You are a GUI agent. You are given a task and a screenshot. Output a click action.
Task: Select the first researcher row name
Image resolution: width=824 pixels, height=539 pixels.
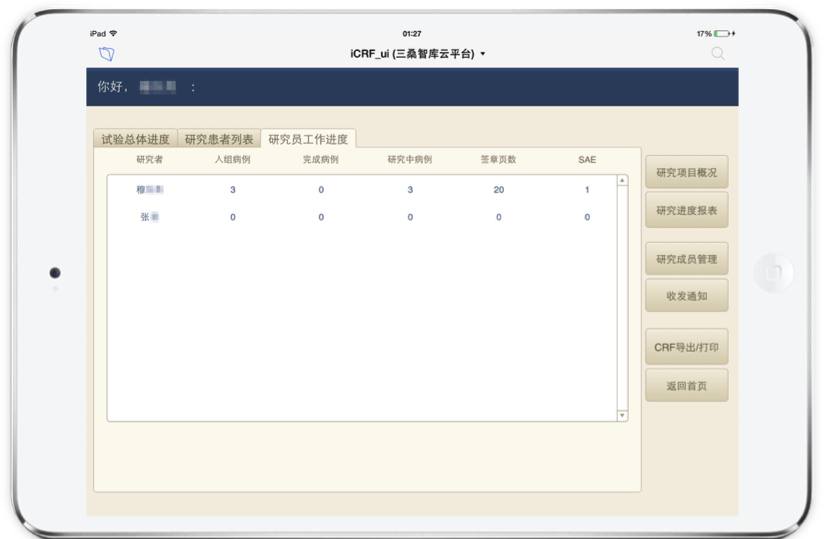point(149,189)
